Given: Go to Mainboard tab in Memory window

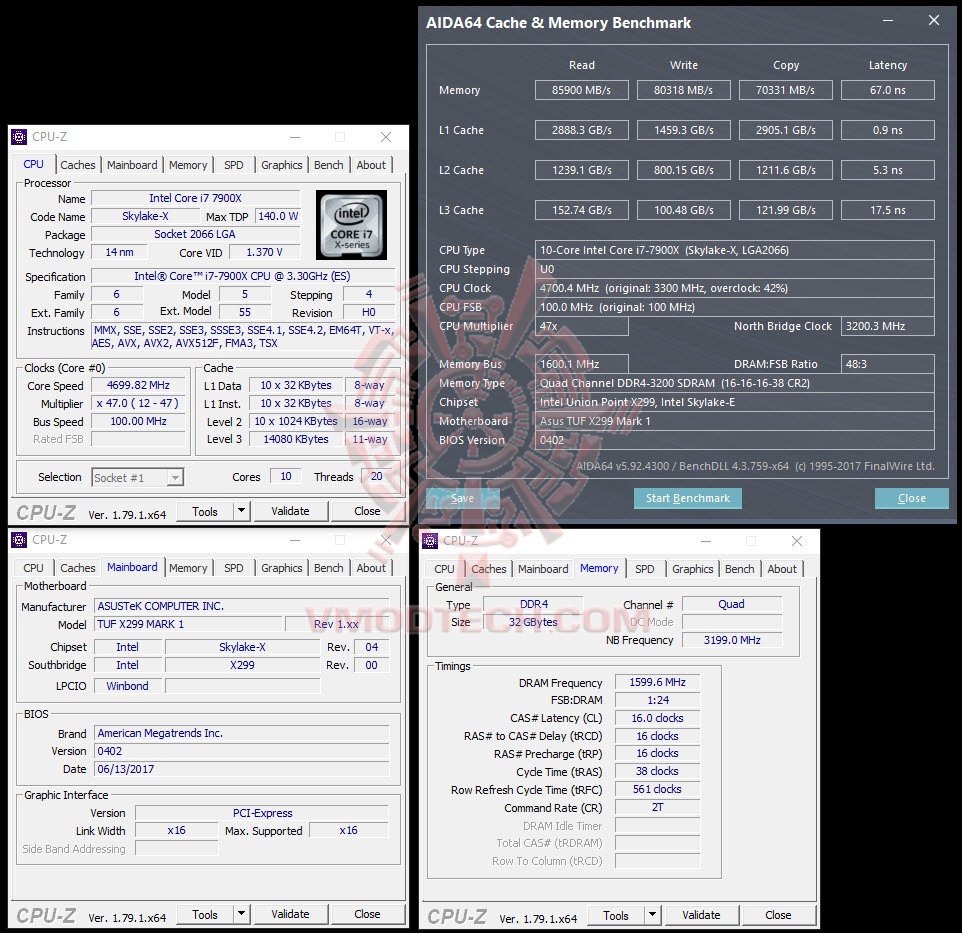Looking at the screenshot, I should (x=543, y=569).
